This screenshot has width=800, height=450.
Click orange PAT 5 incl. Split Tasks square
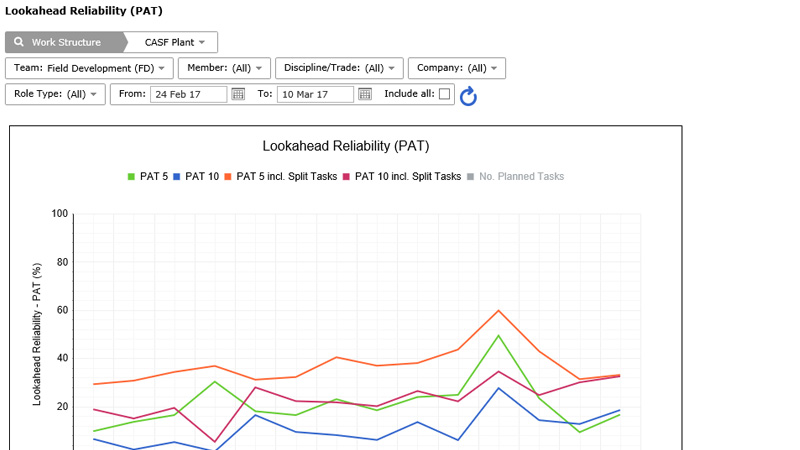click(x=228, y=177)
